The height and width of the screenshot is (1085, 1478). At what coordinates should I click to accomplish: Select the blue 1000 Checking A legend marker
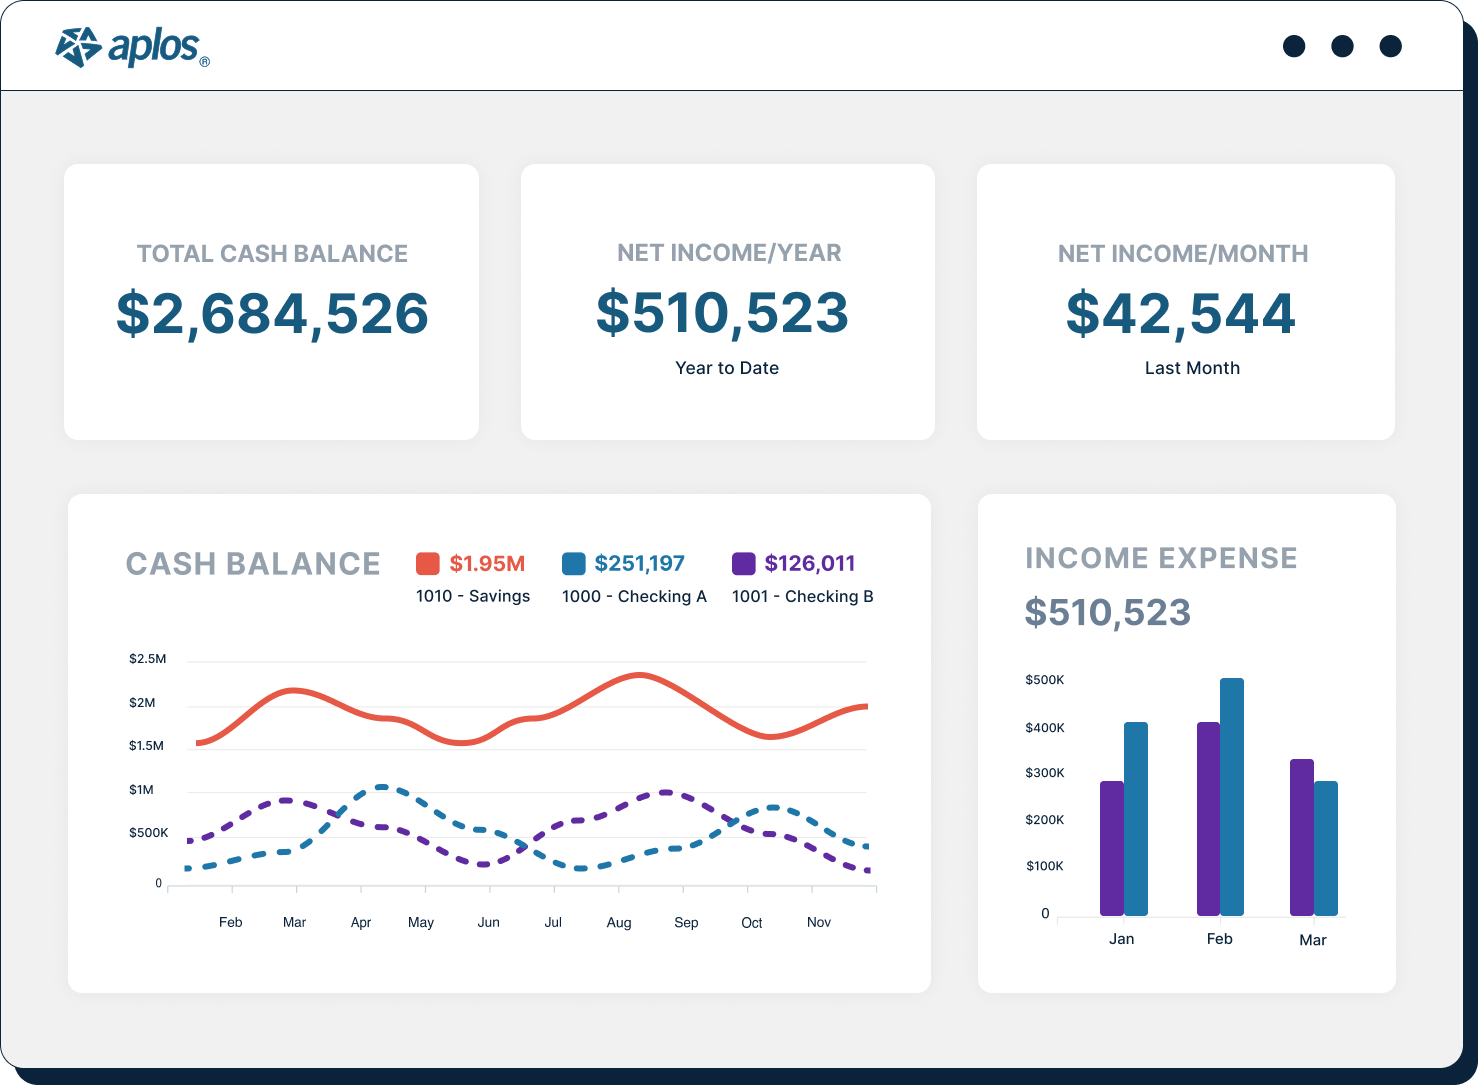(x=572, y=562)
